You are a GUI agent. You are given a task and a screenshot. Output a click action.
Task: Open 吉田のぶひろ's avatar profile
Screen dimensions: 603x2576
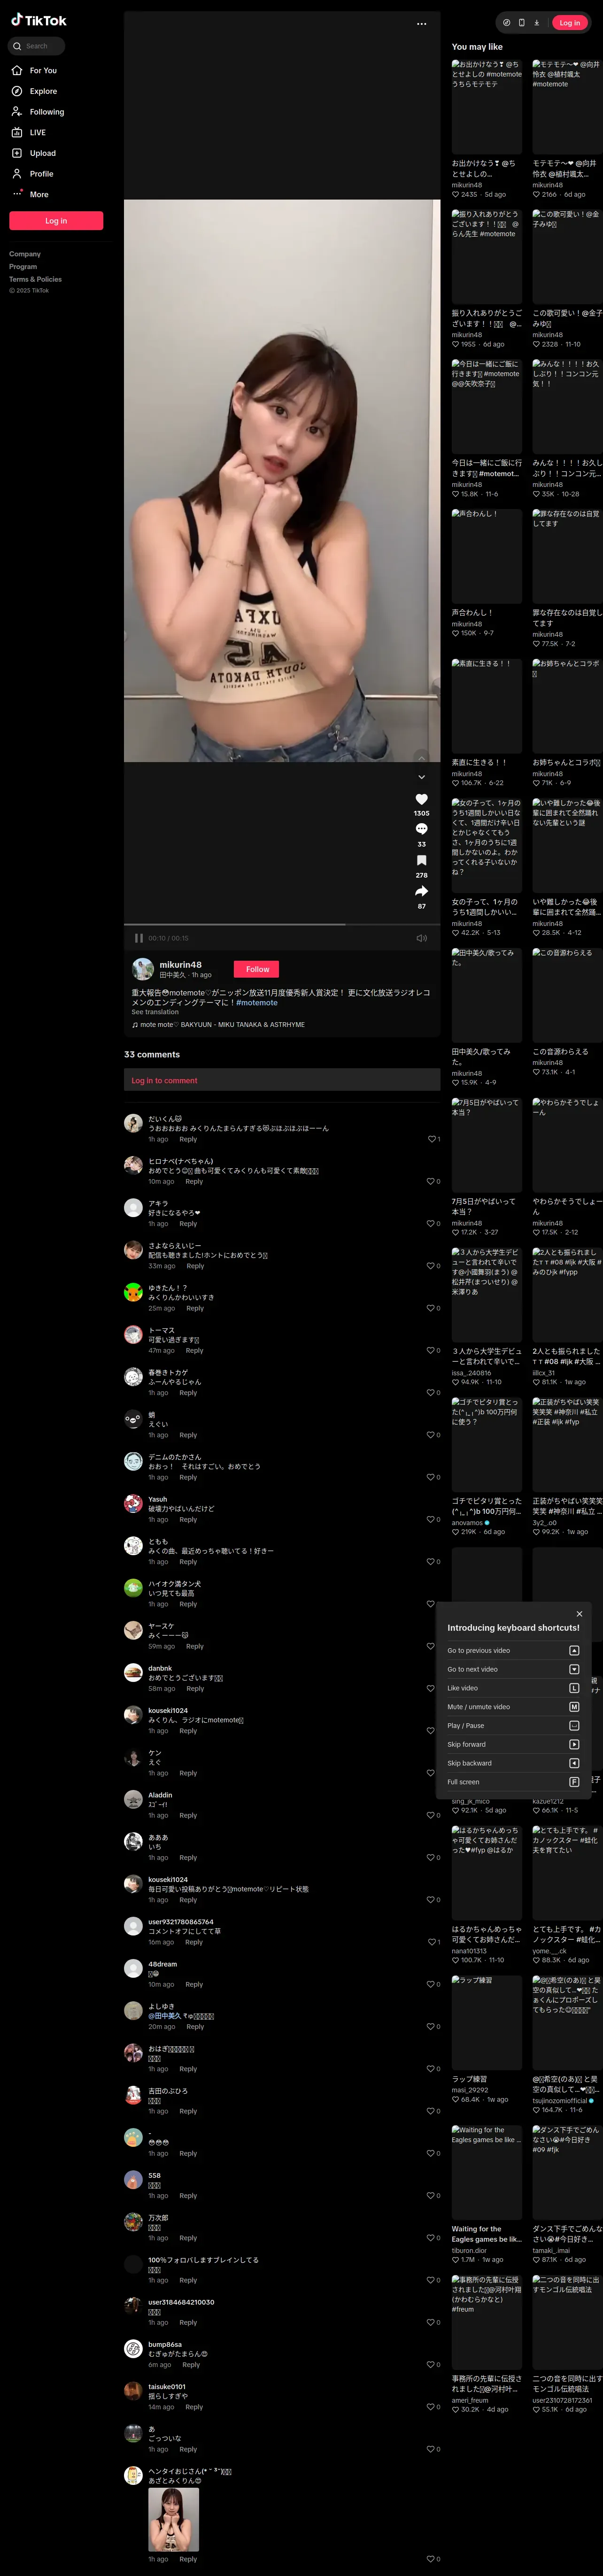[x=133, y=2096]
